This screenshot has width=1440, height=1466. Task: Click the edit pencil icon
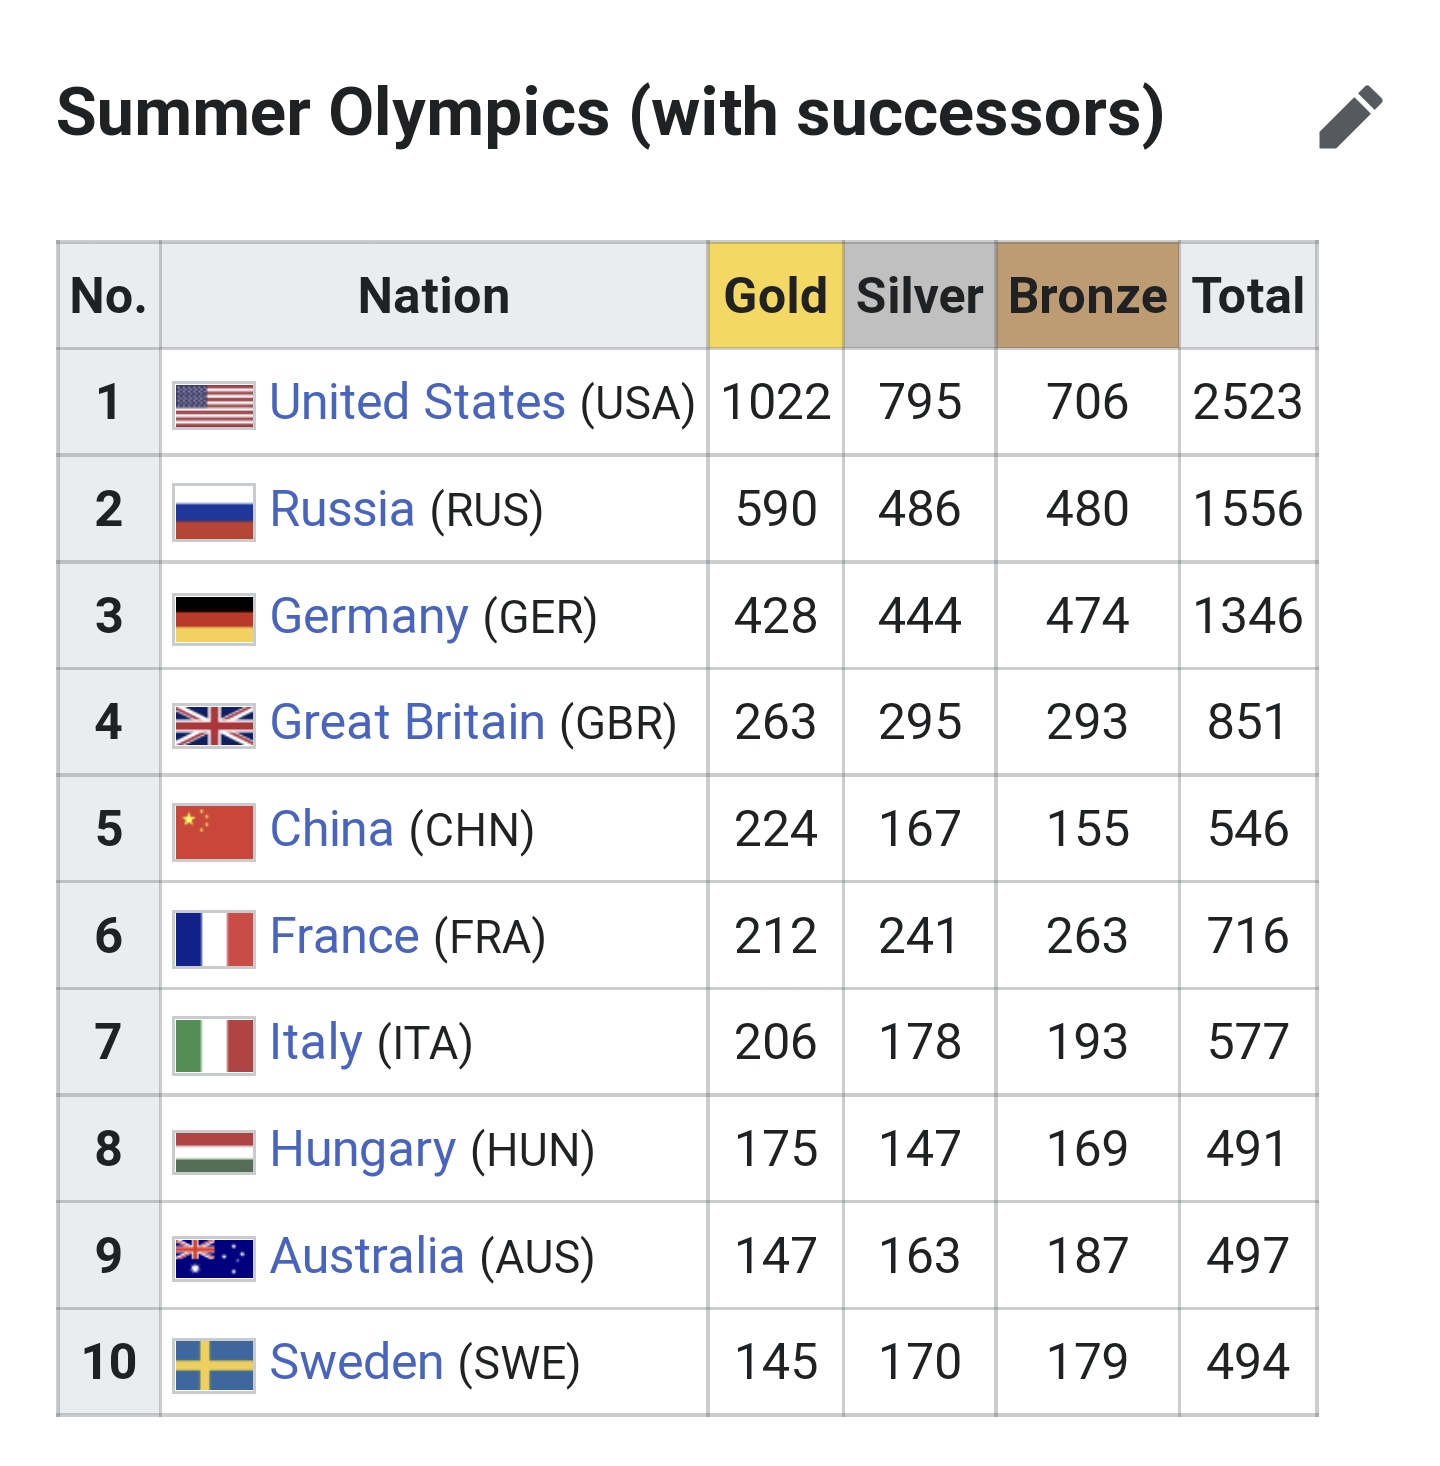point(1350,116)
